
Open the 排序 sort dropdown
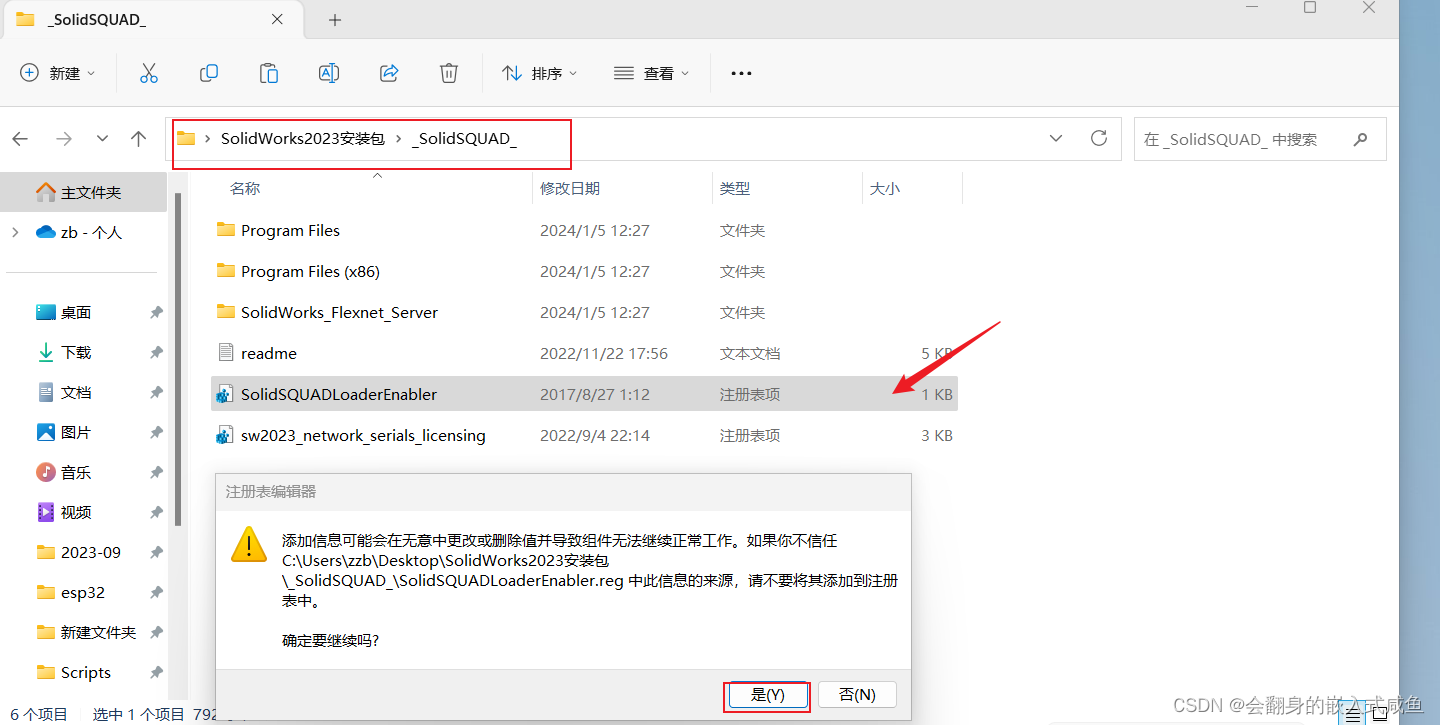point(540,73)
